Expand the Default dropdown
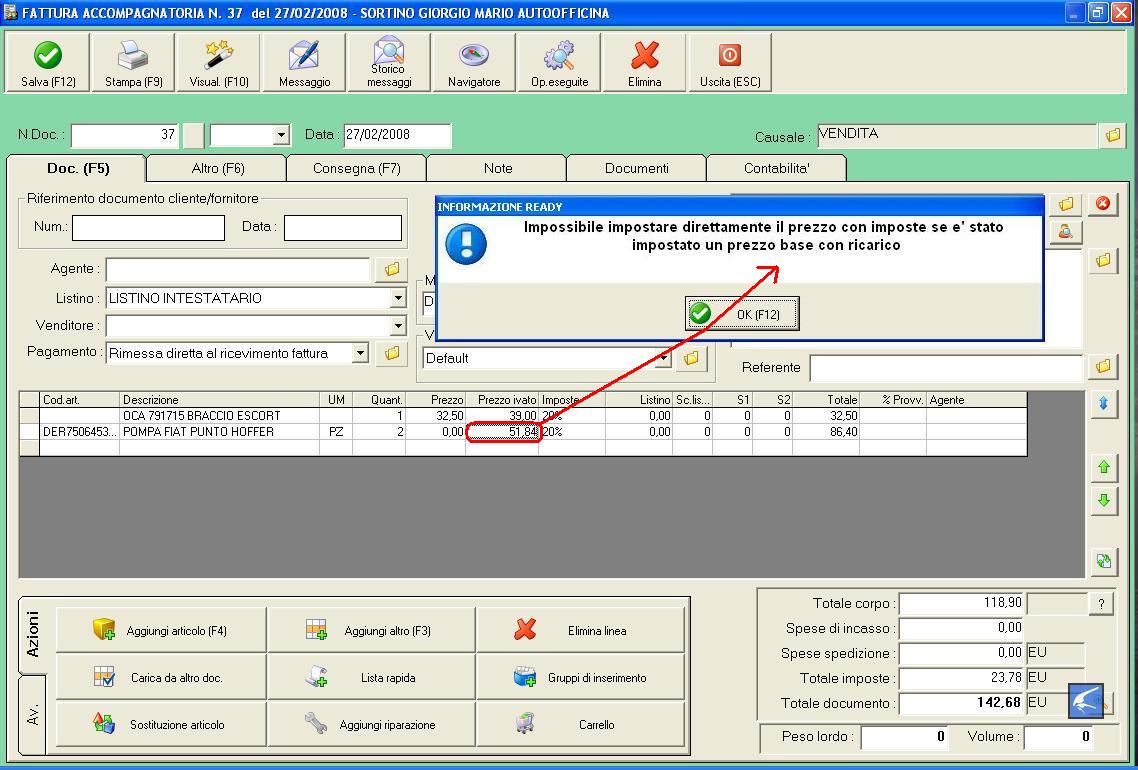The height and width of the screenshot is (770, 1138). pos(663,359)
